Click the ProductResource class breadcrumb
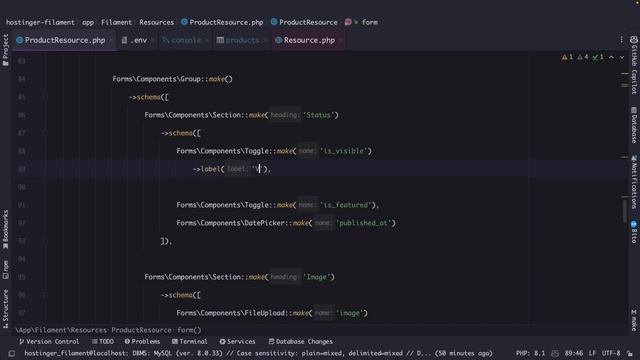The image size is (640, 360). tap(308, 22)
